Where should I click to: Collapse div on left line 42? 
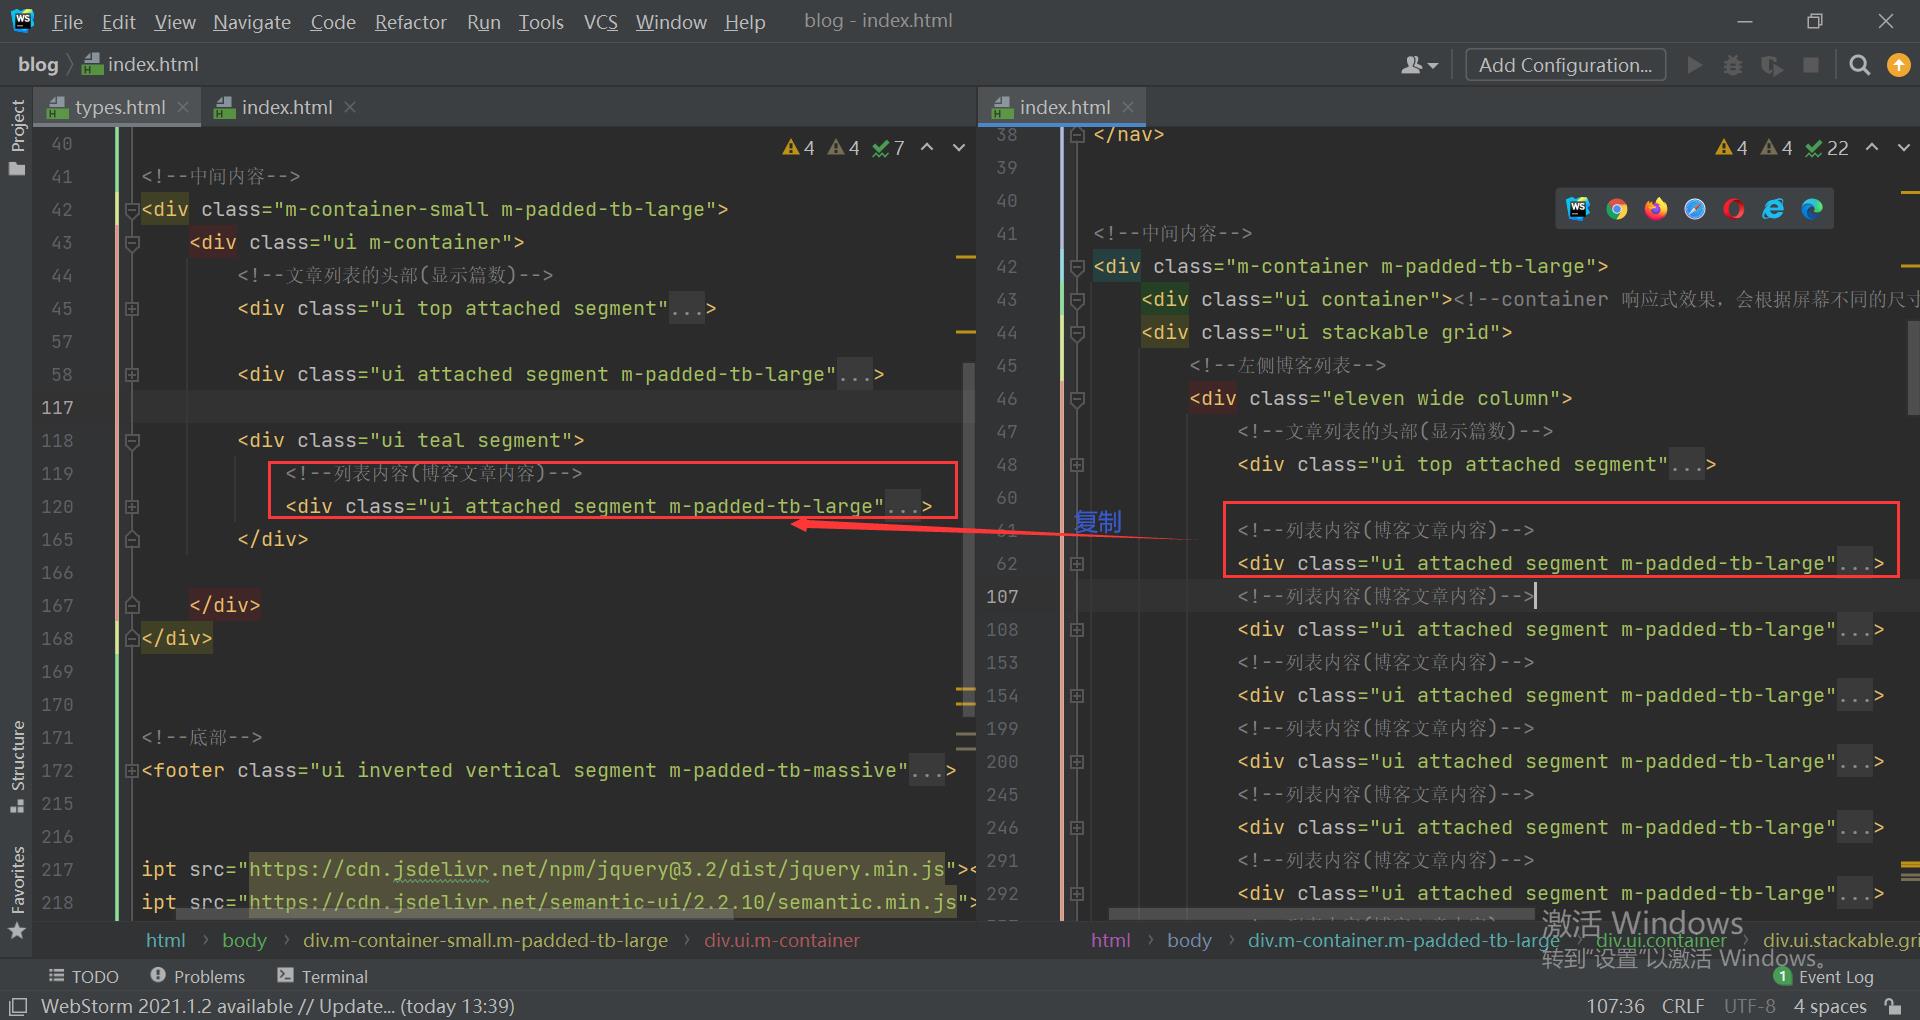[131, 210]
